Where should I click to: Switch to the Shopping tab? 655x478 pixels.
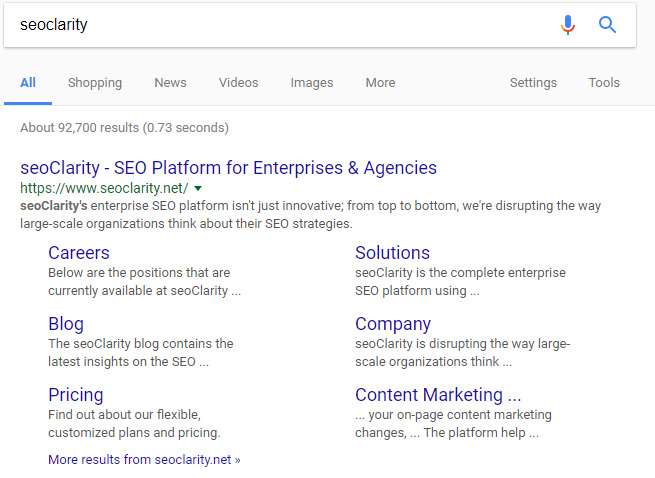point(95,83)
